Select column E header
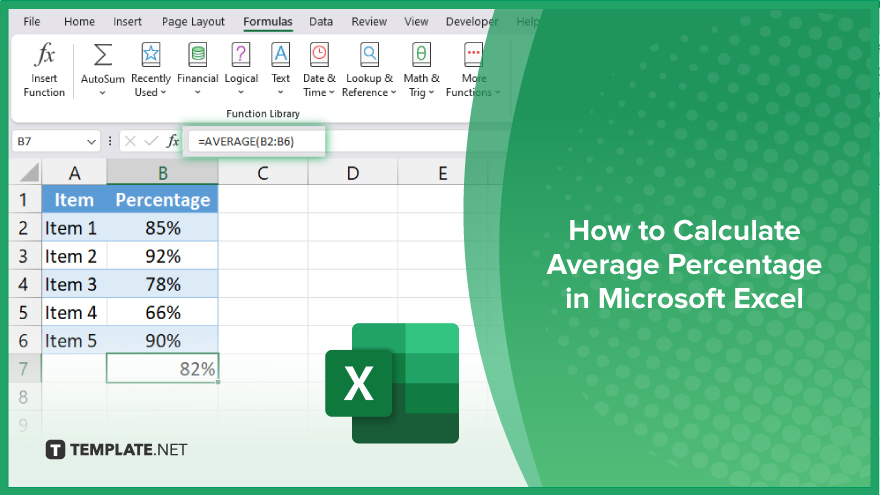880x495 pixels. tap(443, 173)
